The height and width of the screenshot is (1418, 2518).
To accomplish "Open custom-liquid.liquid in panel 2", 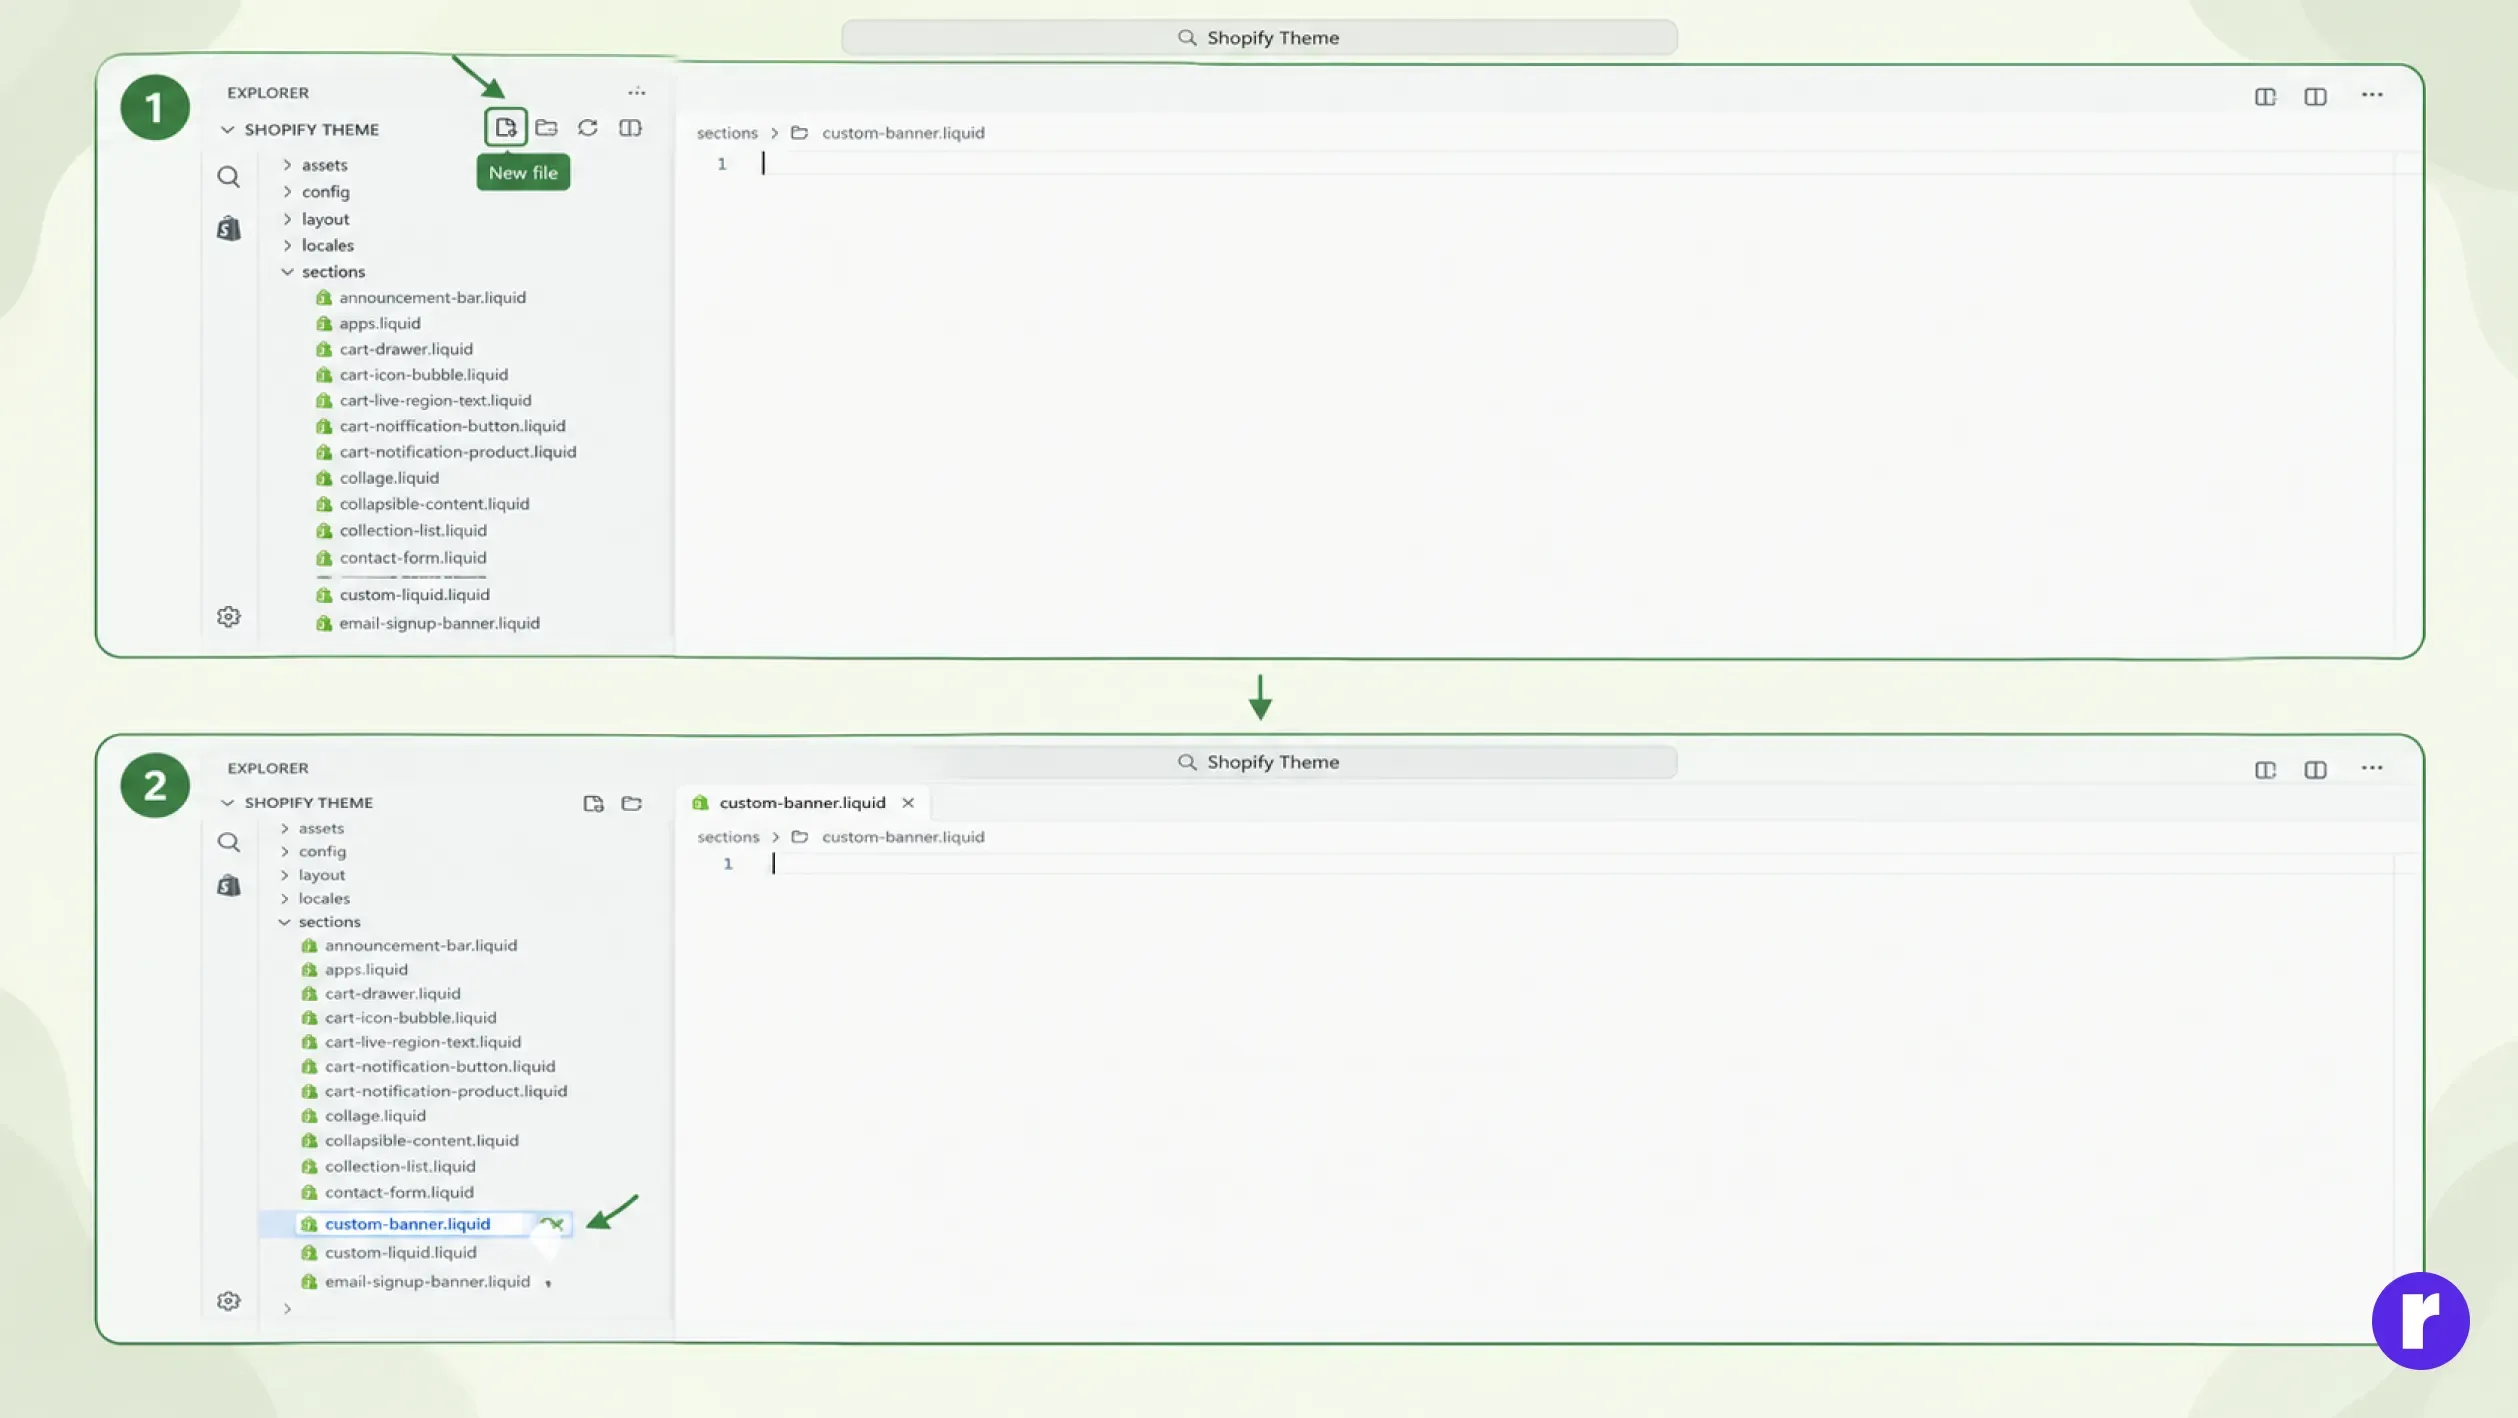I will coord(400,1253).
